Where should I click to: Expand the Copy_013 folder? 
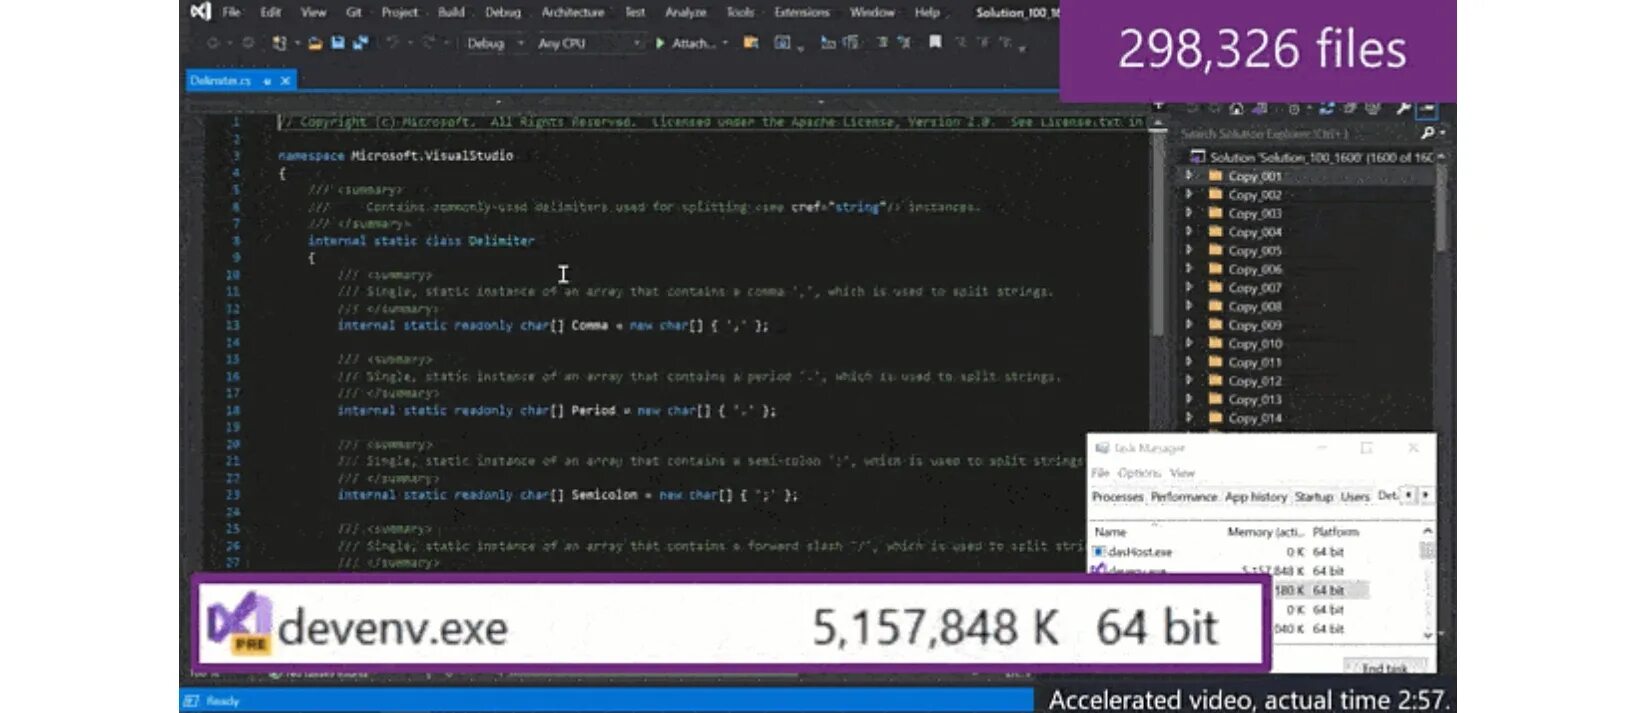point(1189,400)
